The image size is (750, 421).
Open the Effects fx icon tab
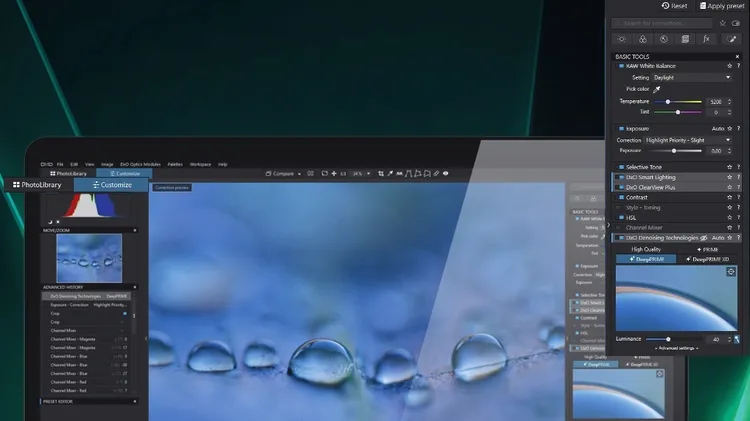pos(706,39)
